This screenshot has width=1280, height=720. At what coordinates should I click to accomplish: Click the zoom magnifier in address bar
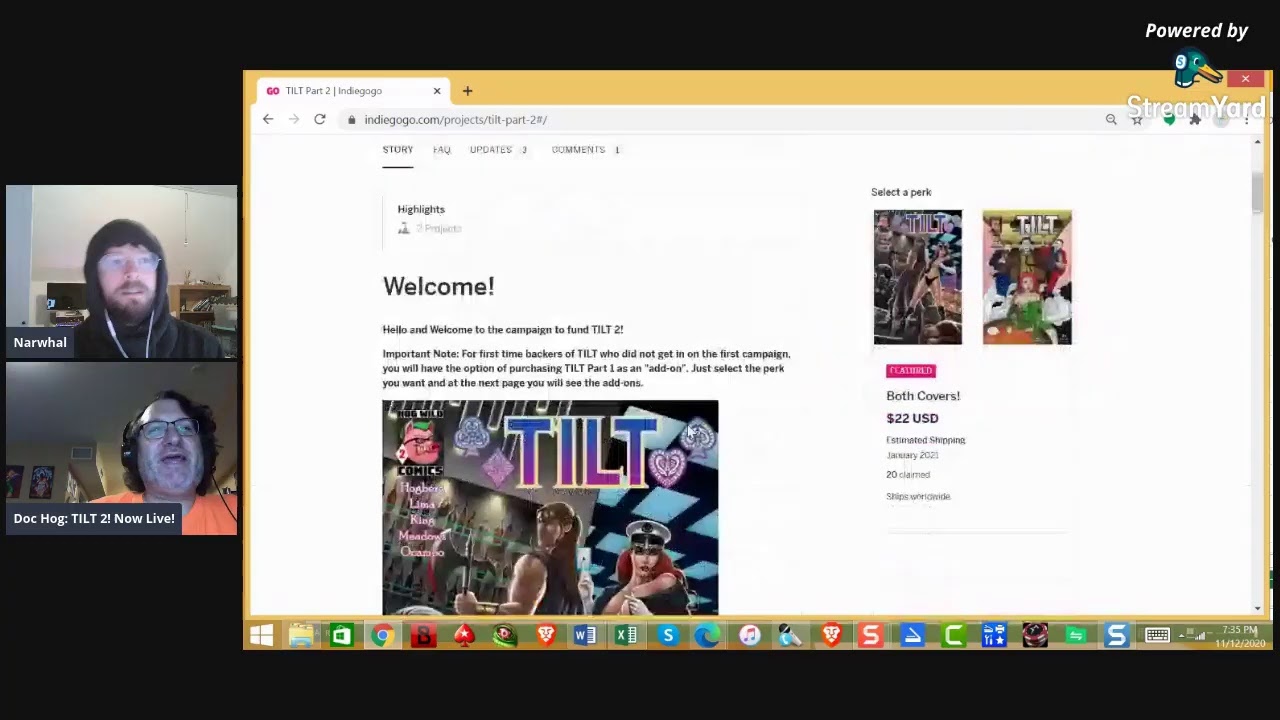pyautogui.click(x=1111, y=120)
